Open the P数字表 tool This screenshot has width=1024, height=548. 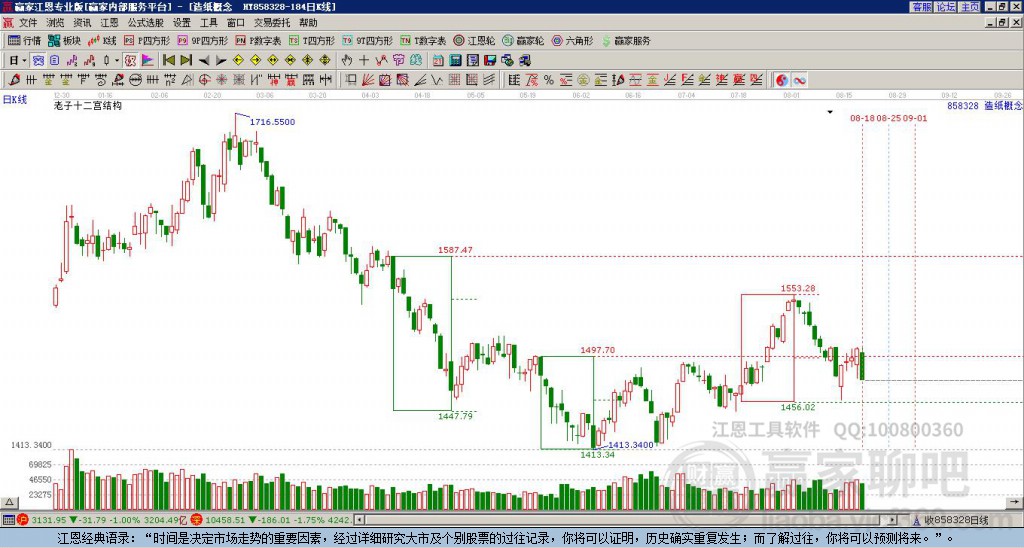coord(258,40)
